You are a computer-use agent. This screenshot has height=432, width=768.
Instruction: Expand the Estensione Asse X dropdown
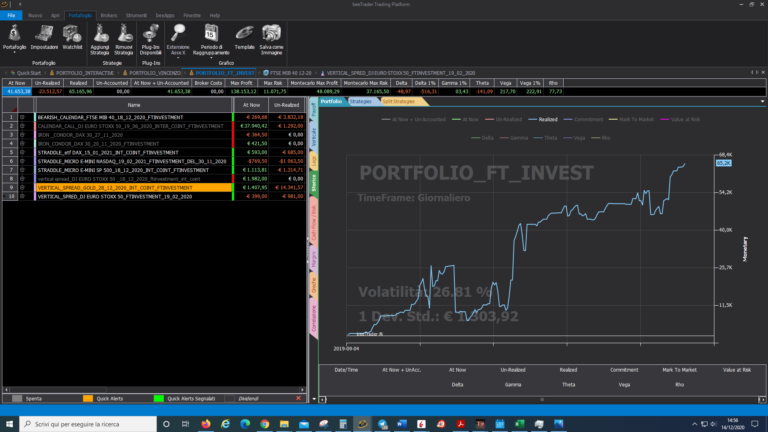[x=177, y=57]
